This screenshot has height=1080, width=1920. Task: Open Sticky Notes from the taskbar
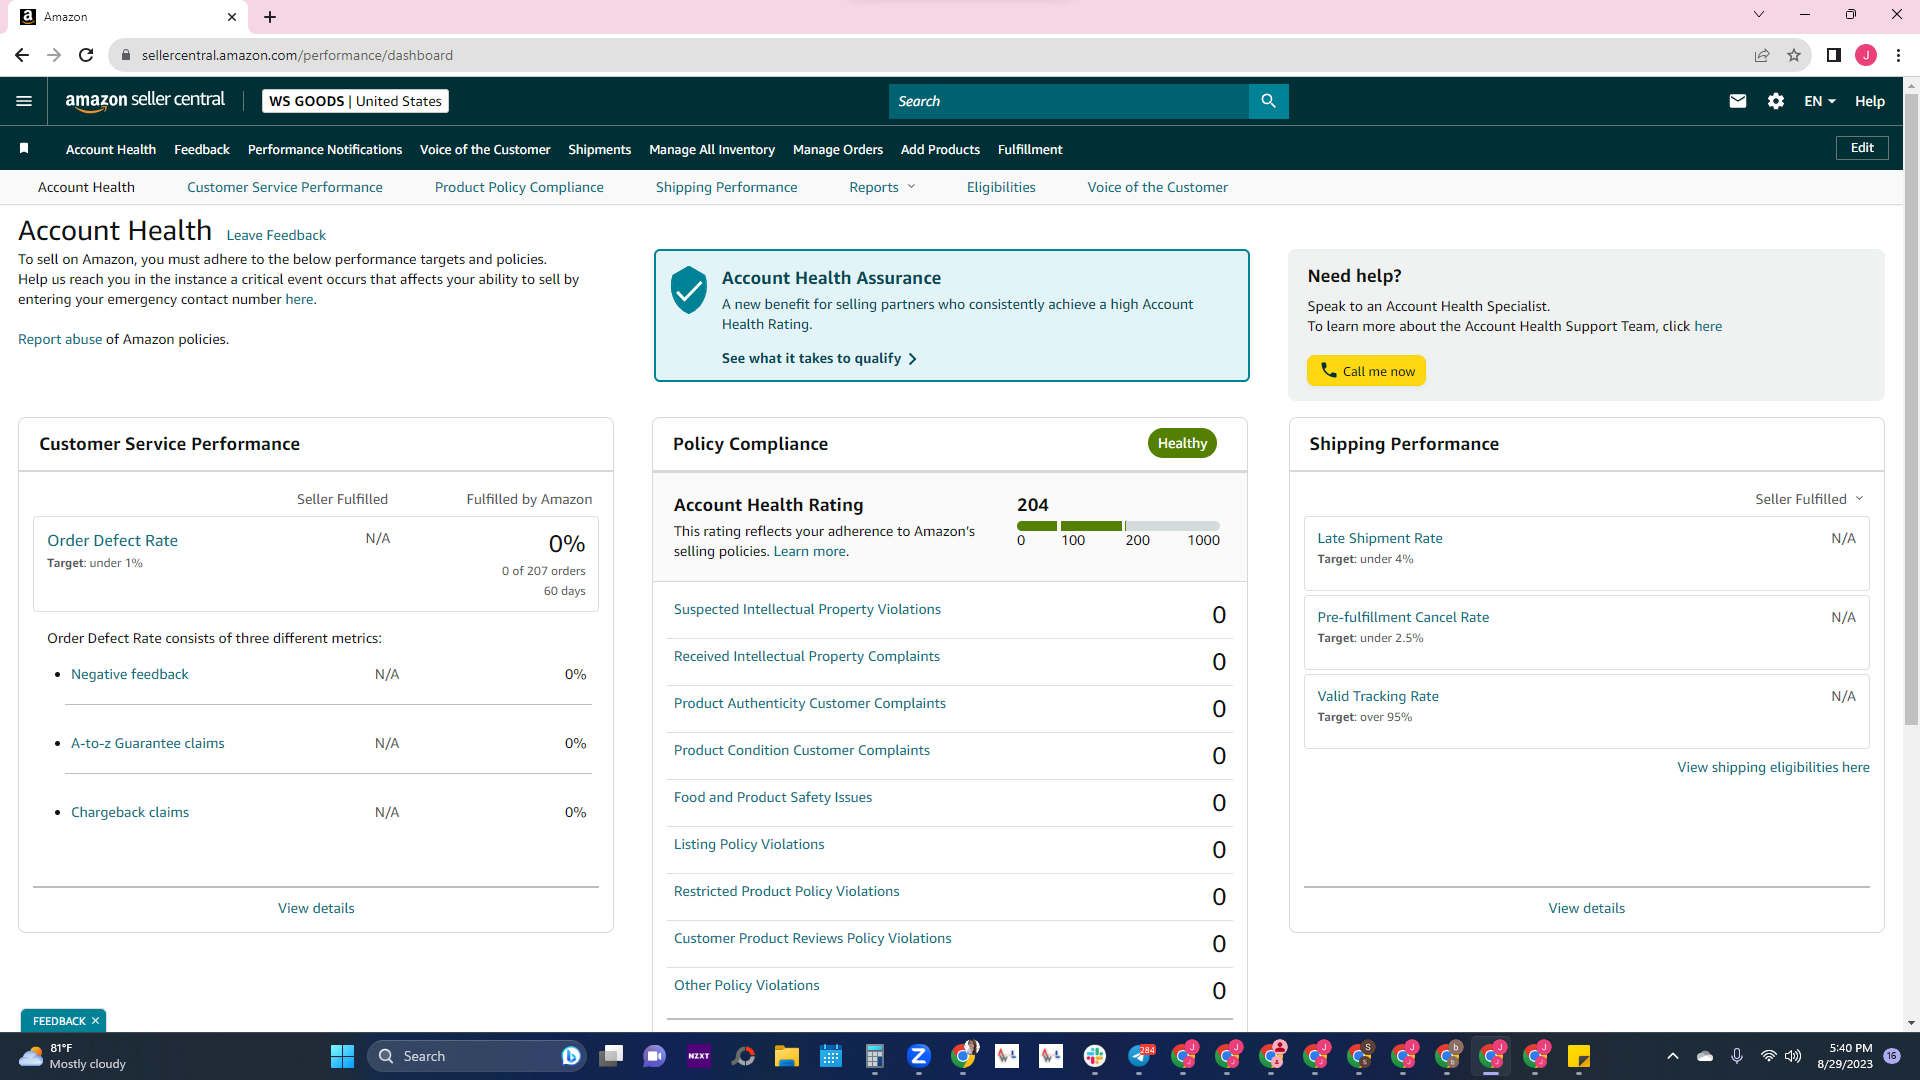(x=1579, y=1056)
